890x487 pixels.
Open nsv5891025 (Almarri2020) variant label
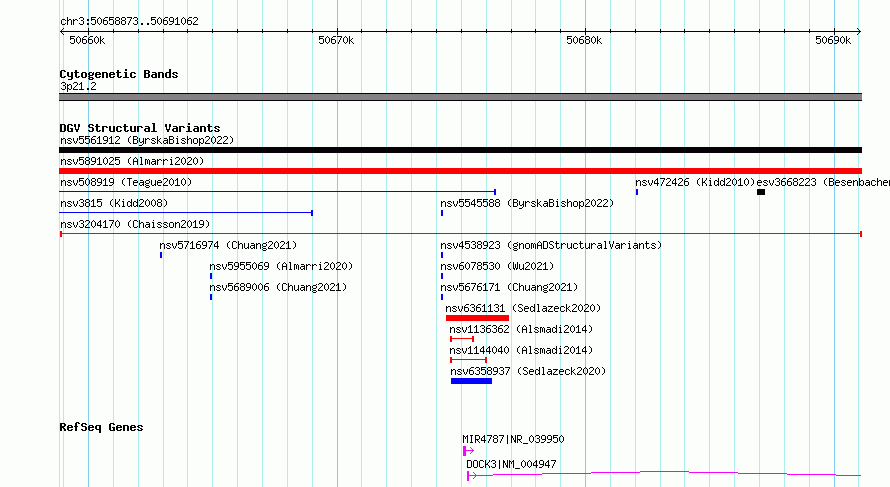[x=132, y=161]
